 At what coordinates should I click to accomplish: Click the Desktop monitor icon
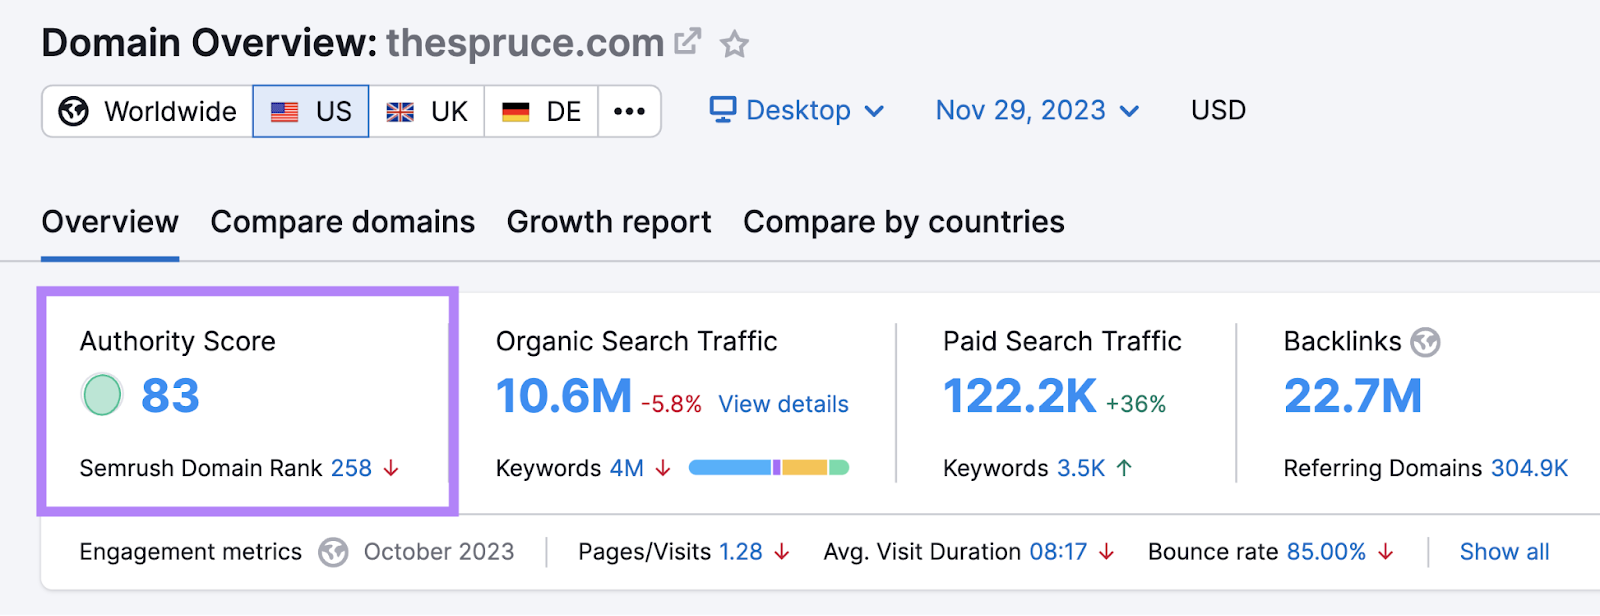[723, 109]
